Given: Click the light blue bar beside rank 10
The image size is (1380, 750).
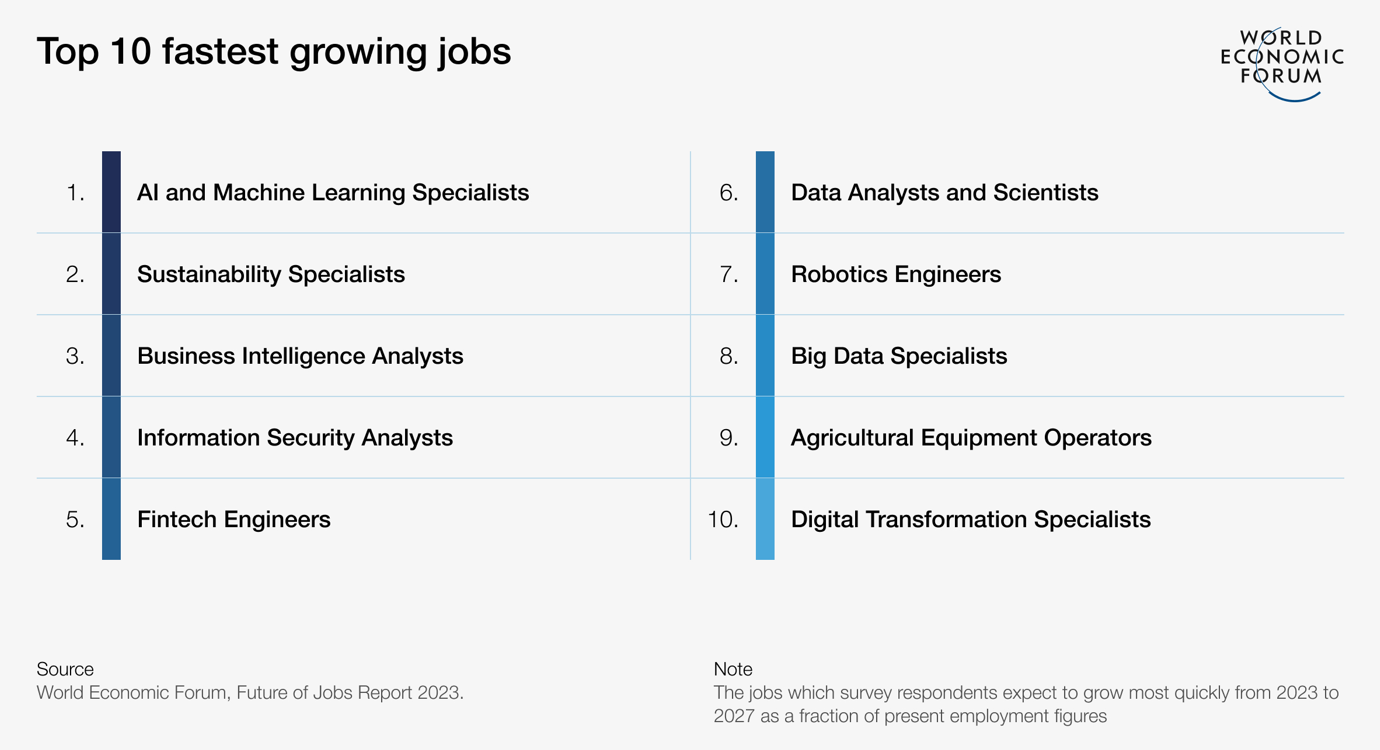Looking at the screenshot, I should click(x=765, y=519).
